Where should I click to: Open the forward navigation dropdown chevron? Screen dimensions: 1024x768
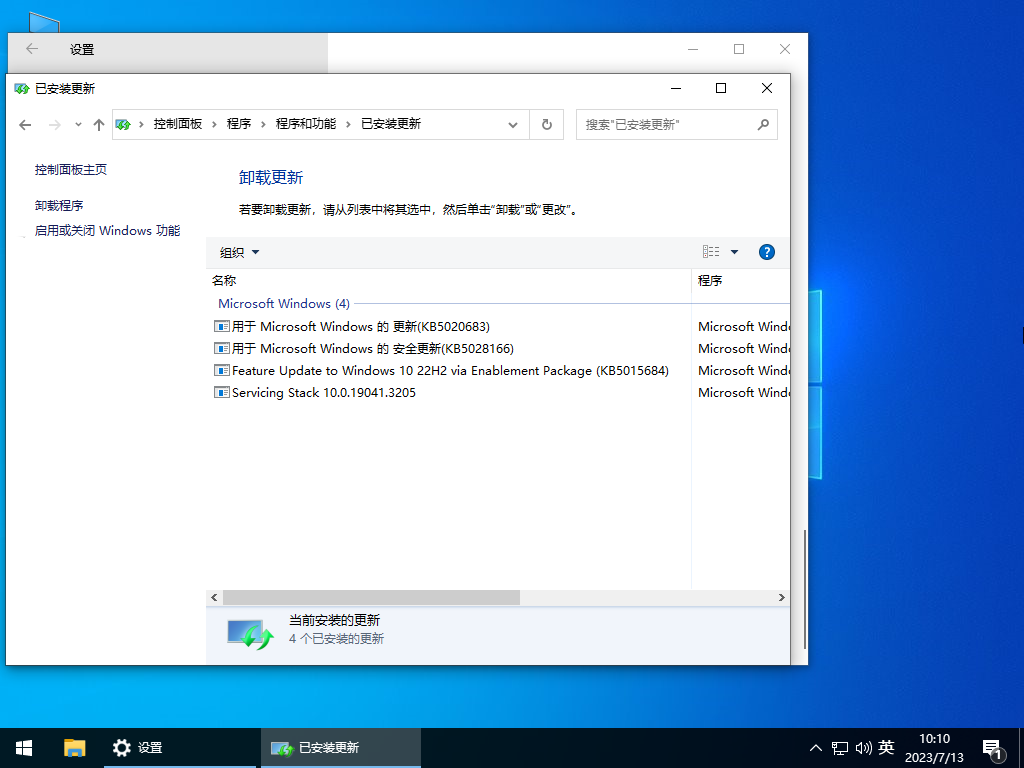(78, 124)
